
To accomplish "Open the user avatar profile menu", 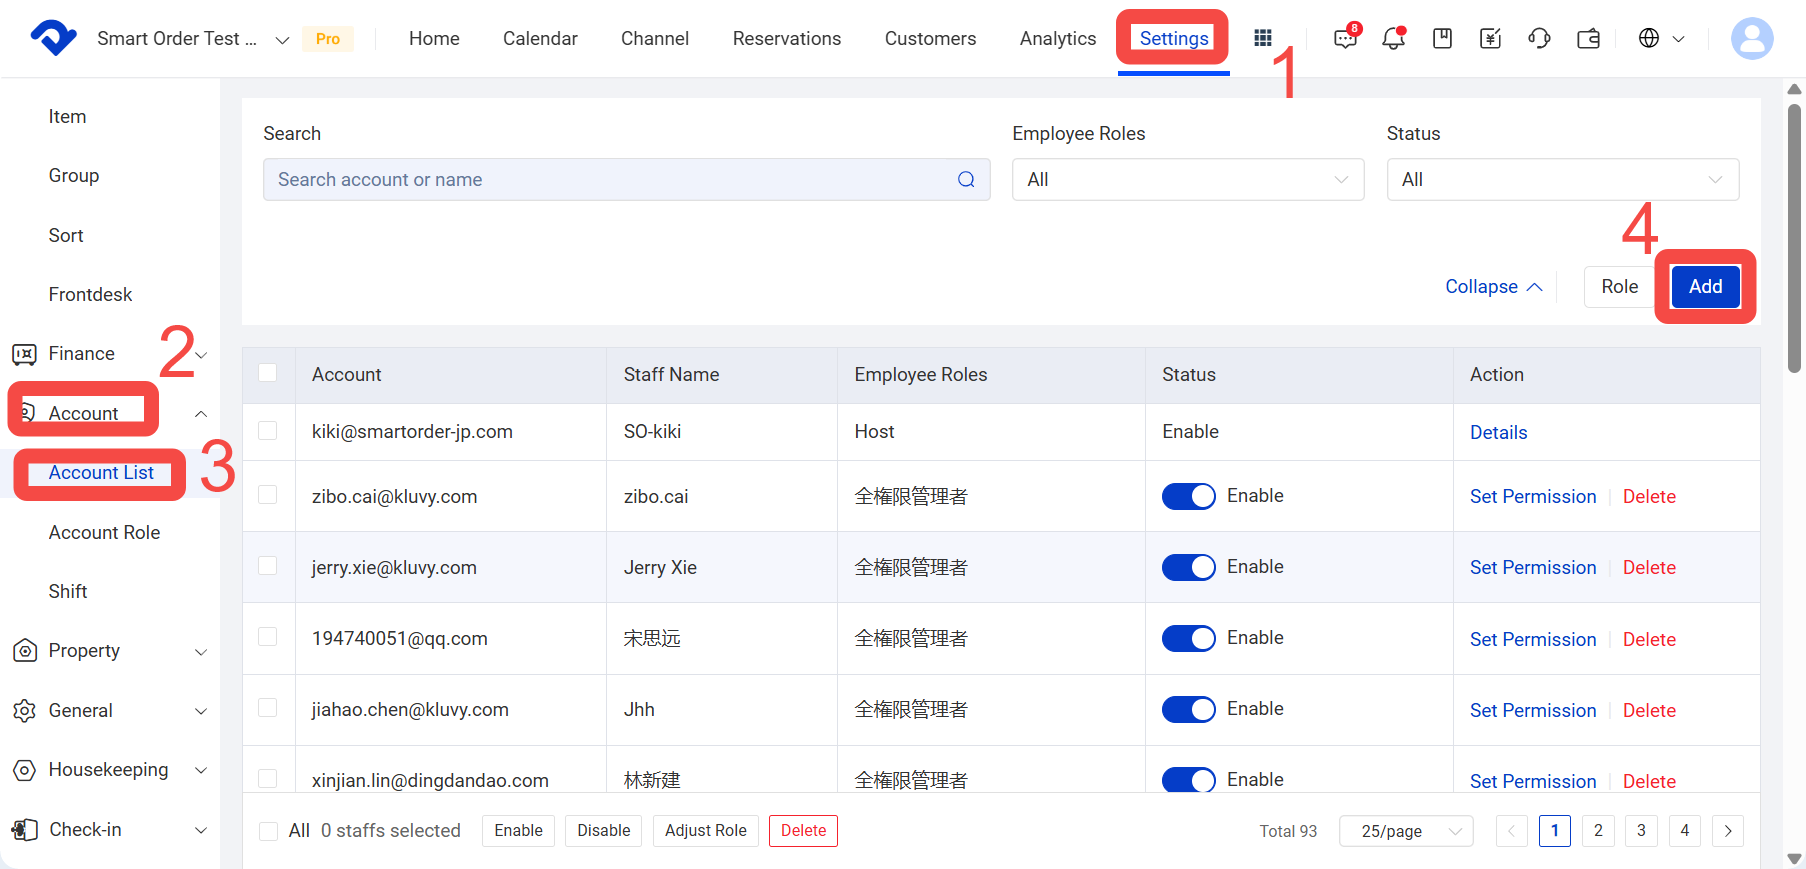I will 1752,38.
